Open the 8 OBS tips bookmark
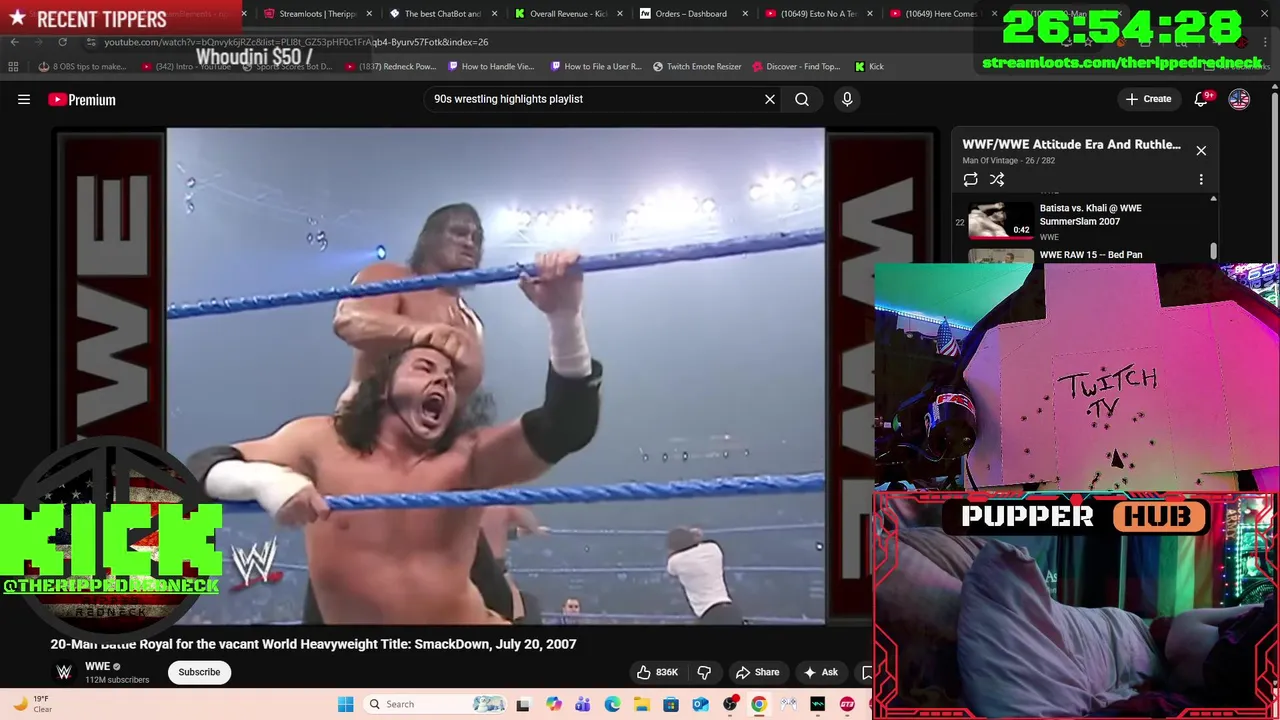This screenshot has height=720, width=1280. pyautogui.click(x=82, y=67)
